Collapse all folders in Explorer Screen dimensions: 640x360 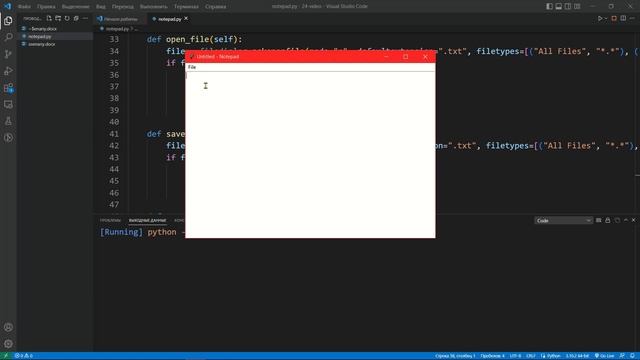[76, 18]
